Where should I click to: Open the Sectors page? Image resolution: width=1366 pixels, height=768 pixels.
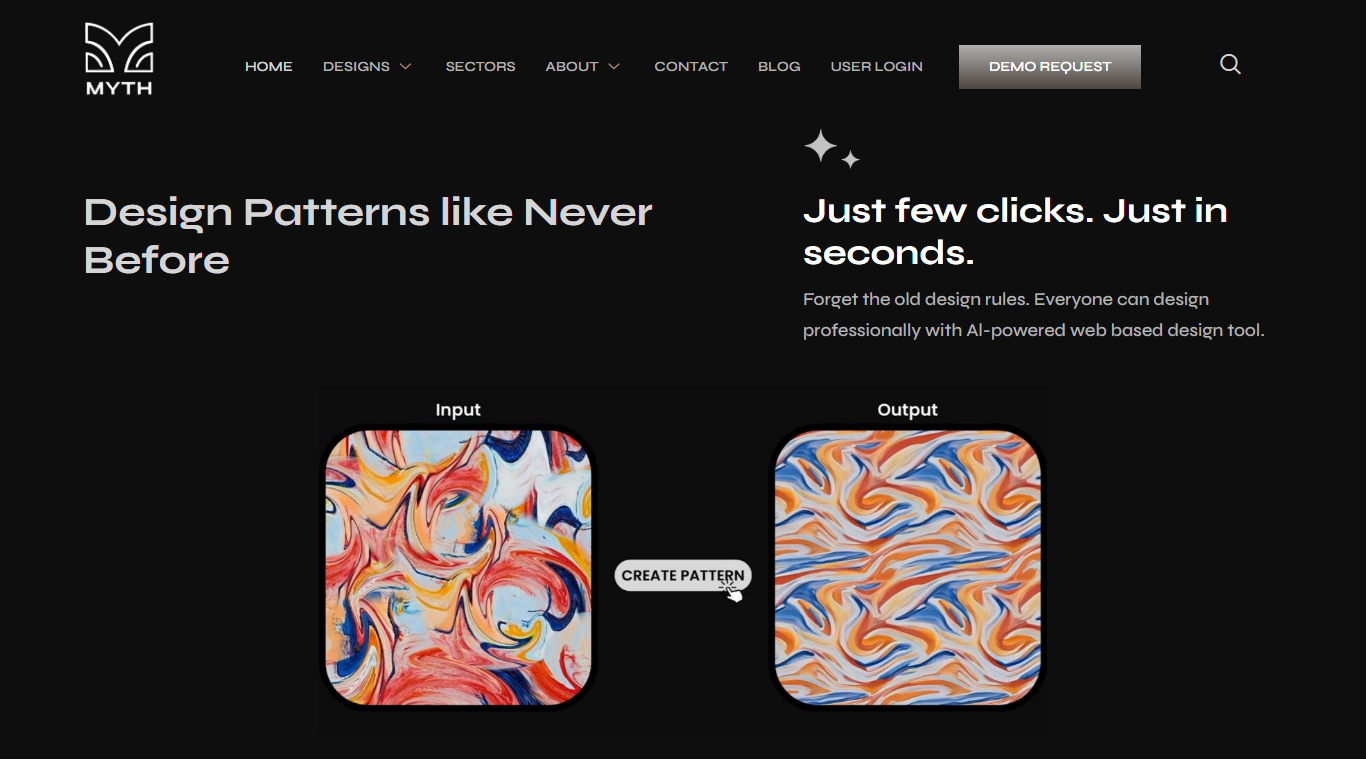[x=480, y=67]
